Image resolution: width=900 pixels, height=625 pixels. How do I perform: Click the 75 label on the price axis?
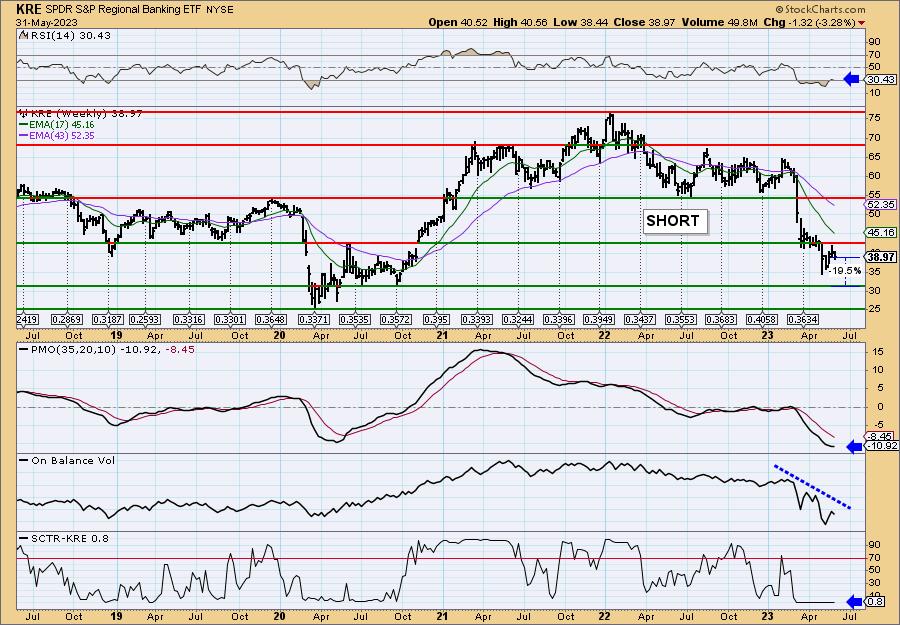click(x=874, y=117)
